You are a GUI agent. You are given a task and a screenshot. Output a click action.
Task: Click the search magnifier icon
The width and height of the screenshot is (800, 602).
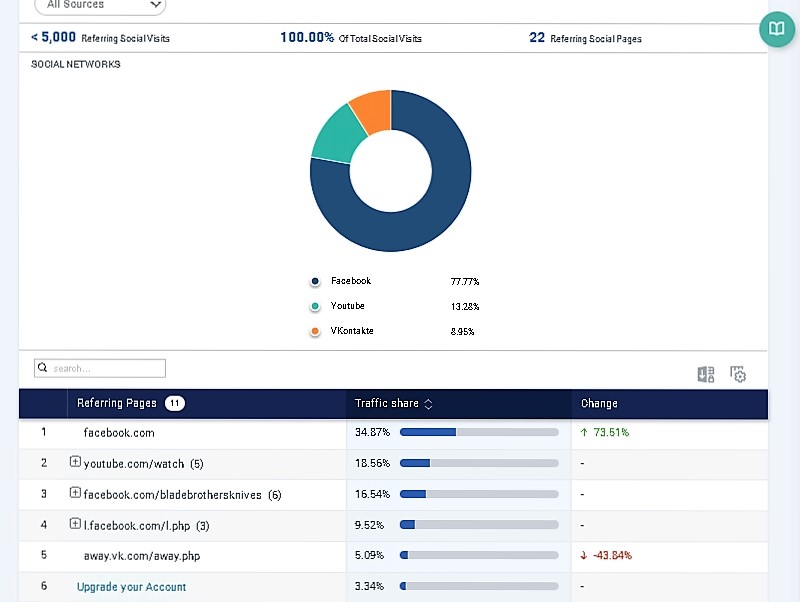(42, 368)
